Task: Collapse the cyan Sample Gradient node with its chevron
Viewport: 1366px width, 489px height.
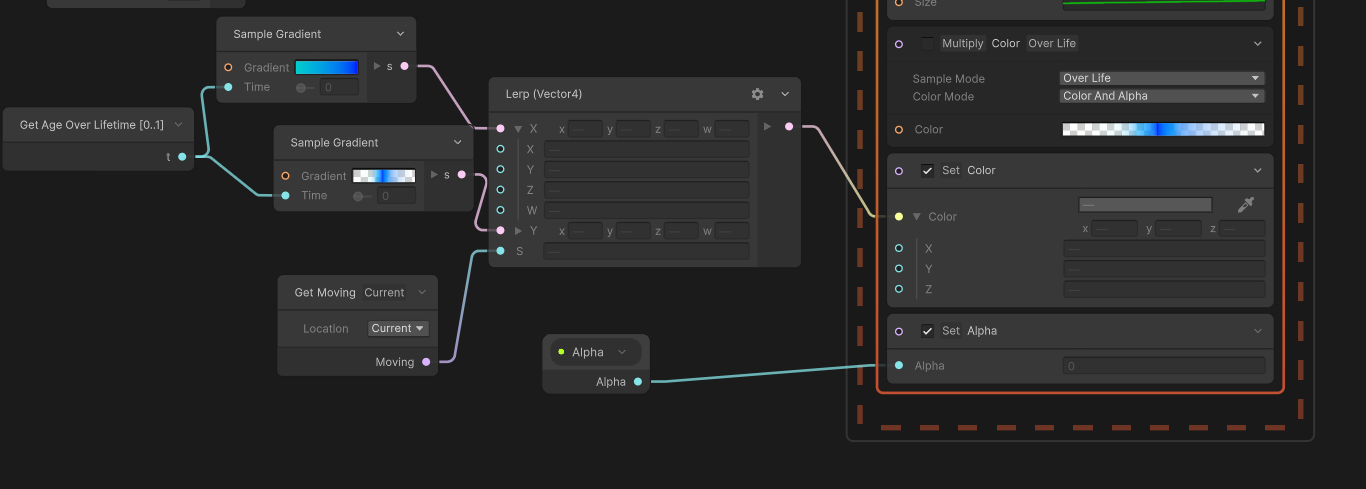Action: point(401,34)
